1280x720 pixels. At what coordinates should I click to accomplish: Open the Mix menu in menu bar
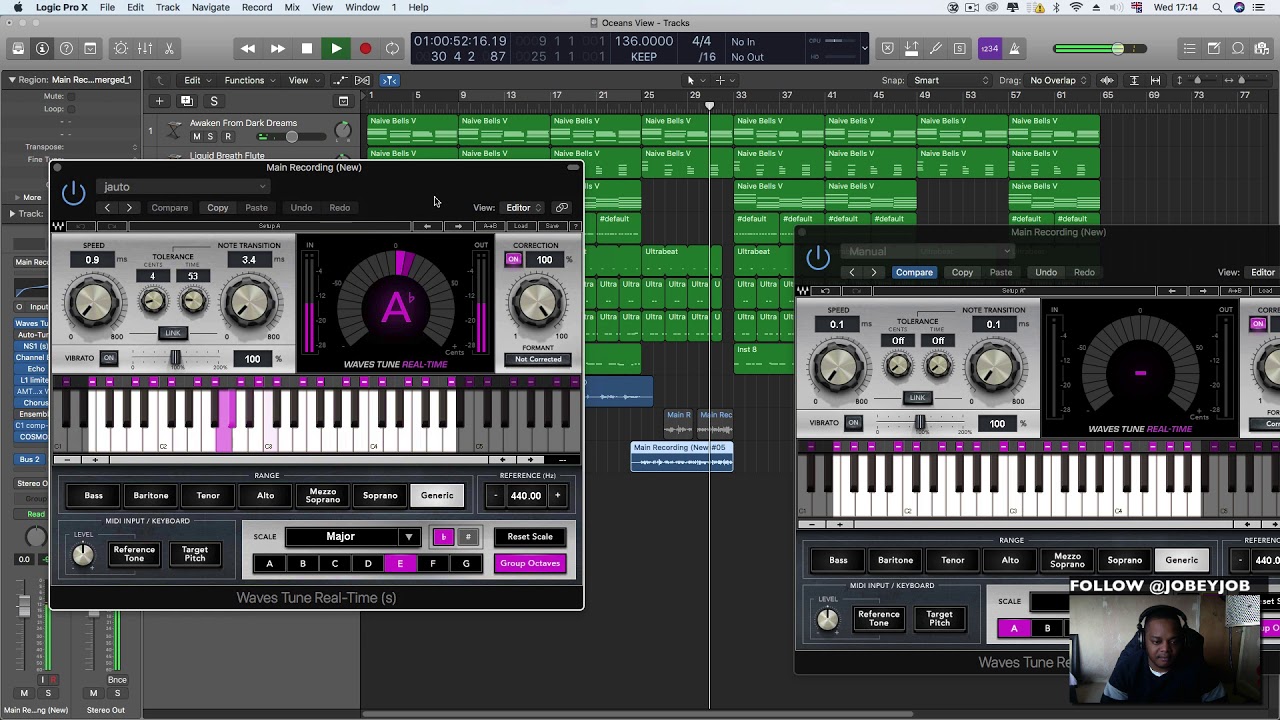(x=292, y=8)
